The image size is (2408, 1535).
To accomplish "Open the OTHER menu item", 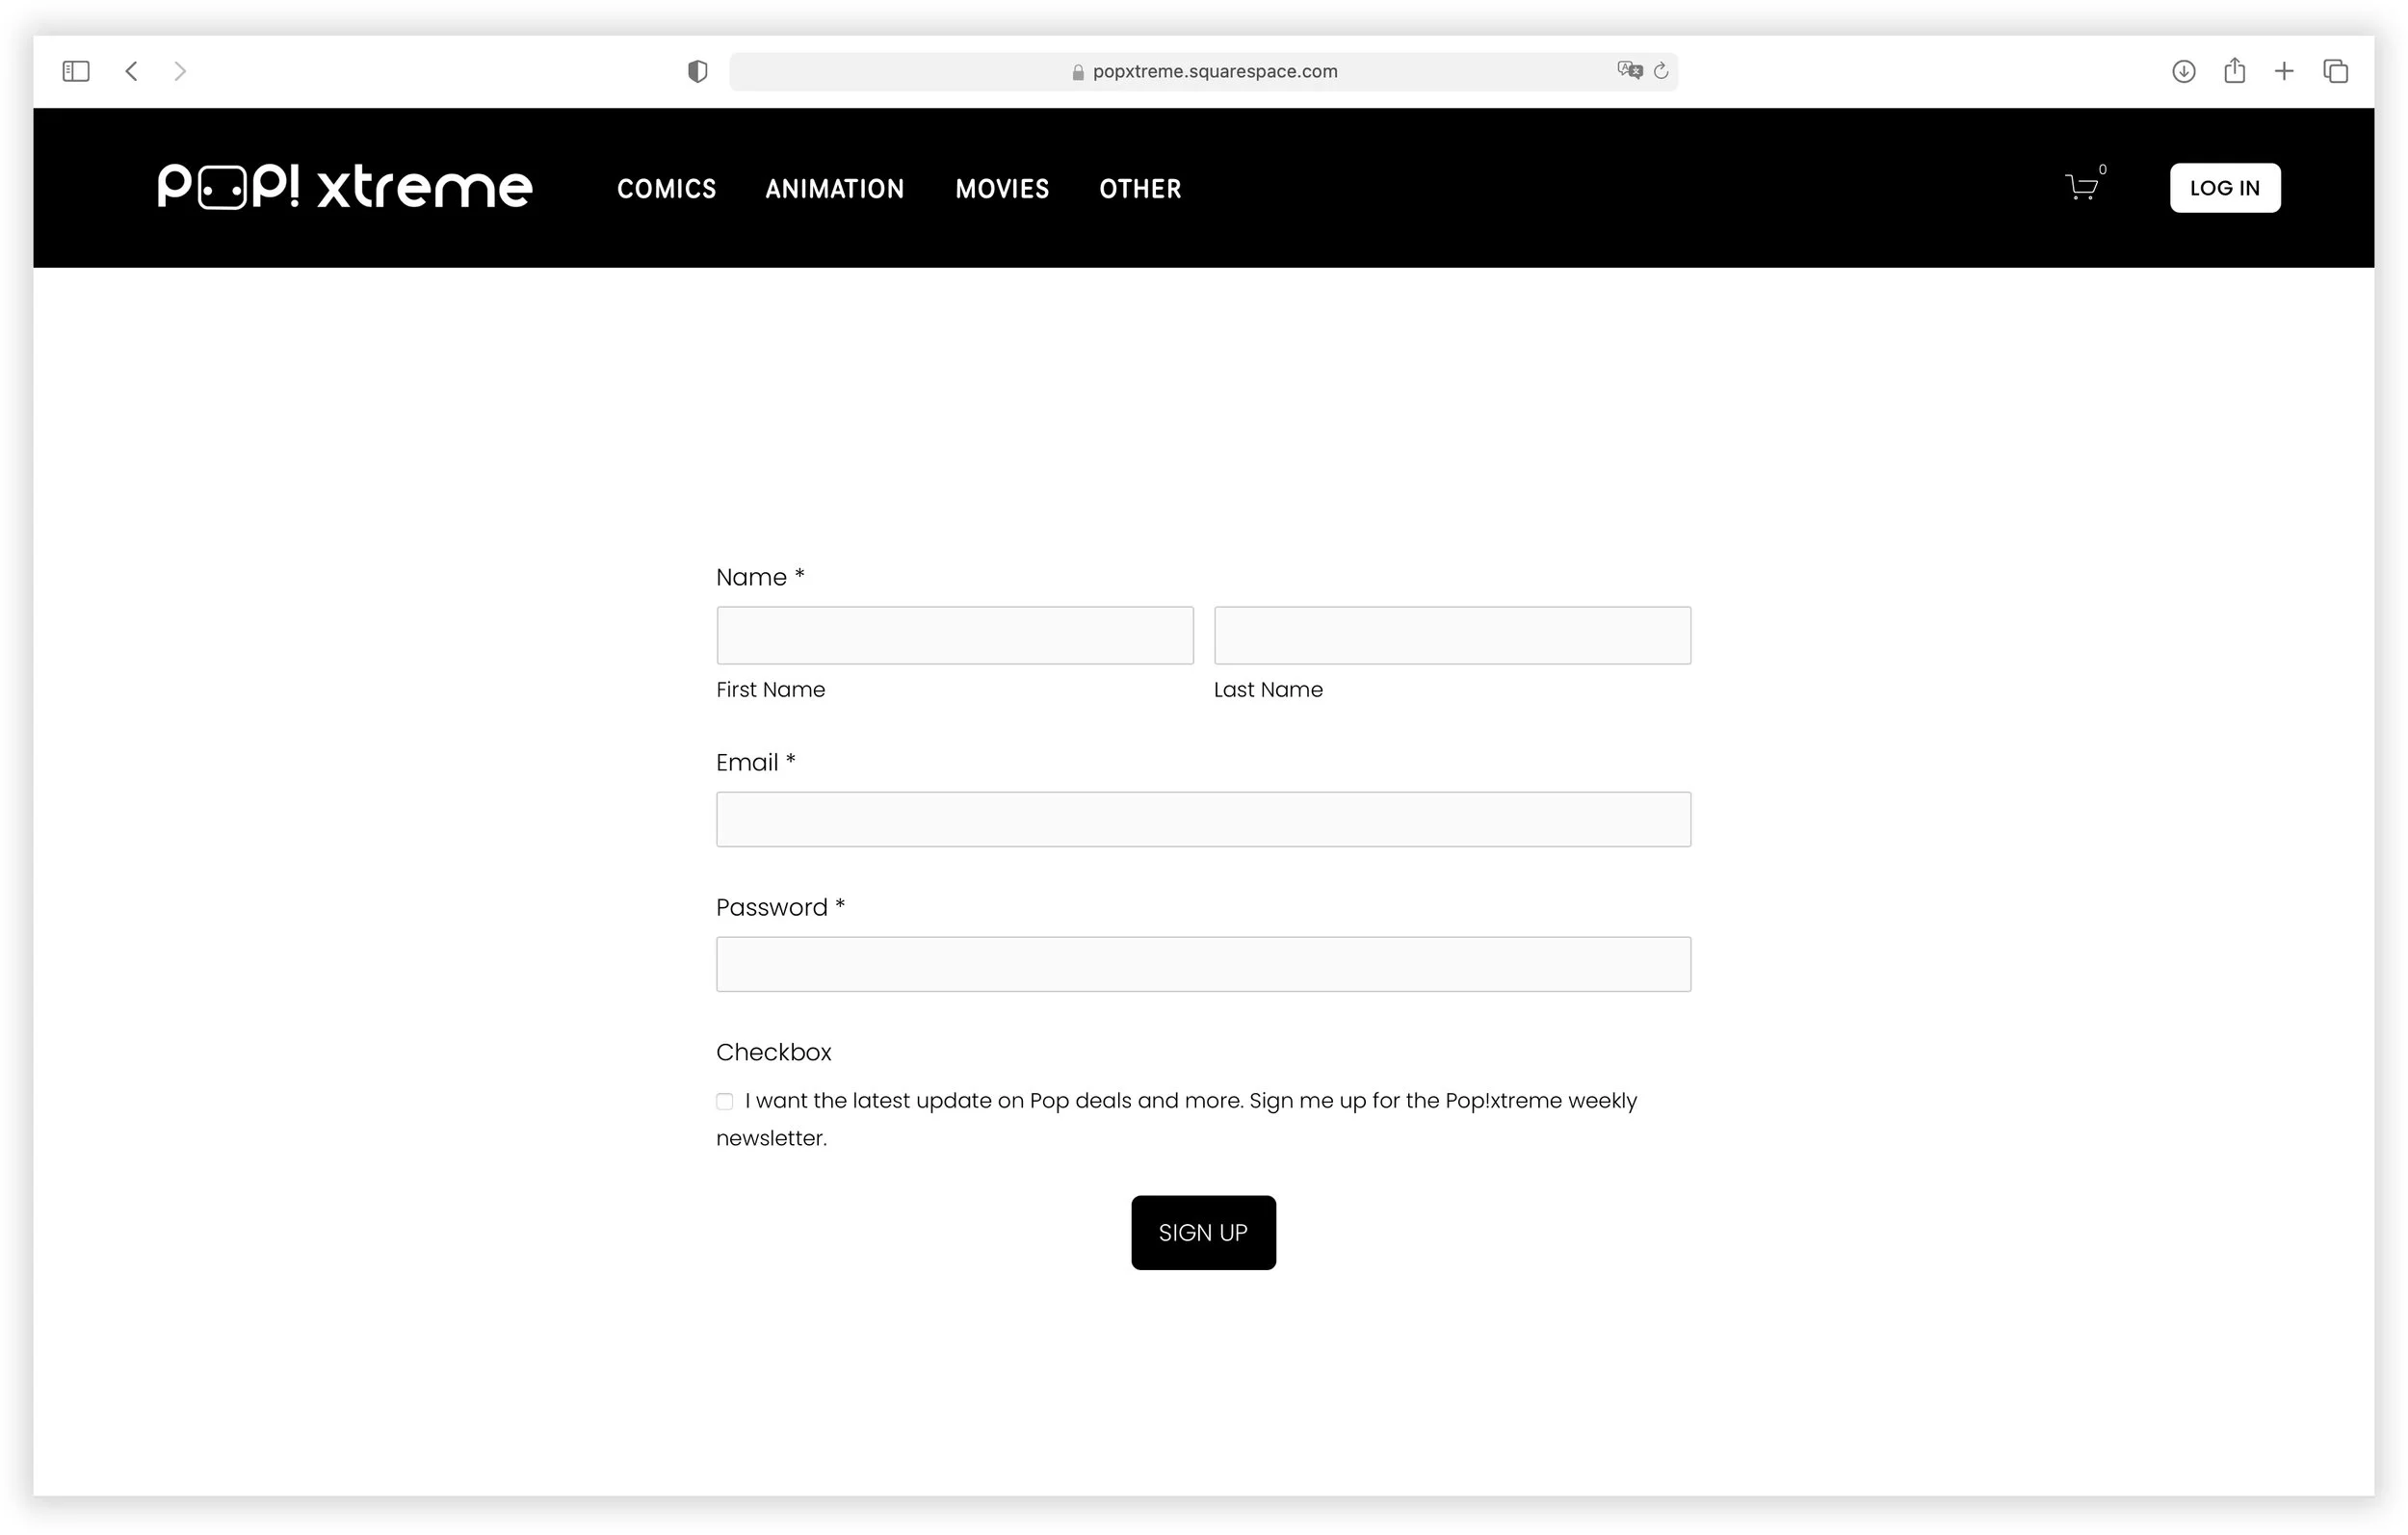I will pyautogui.click(x=1140, y=189).
